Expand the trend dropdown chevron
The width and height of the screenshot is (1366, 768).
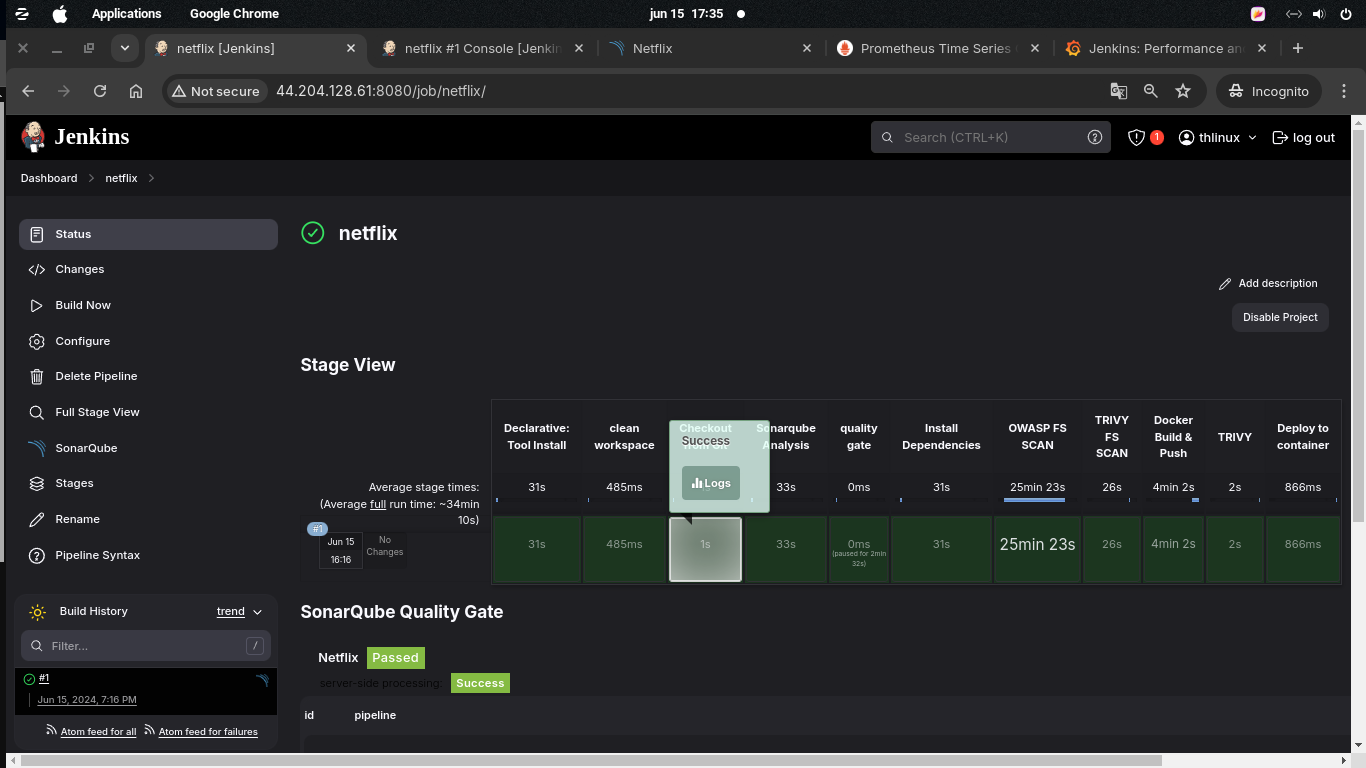[257, 612]
